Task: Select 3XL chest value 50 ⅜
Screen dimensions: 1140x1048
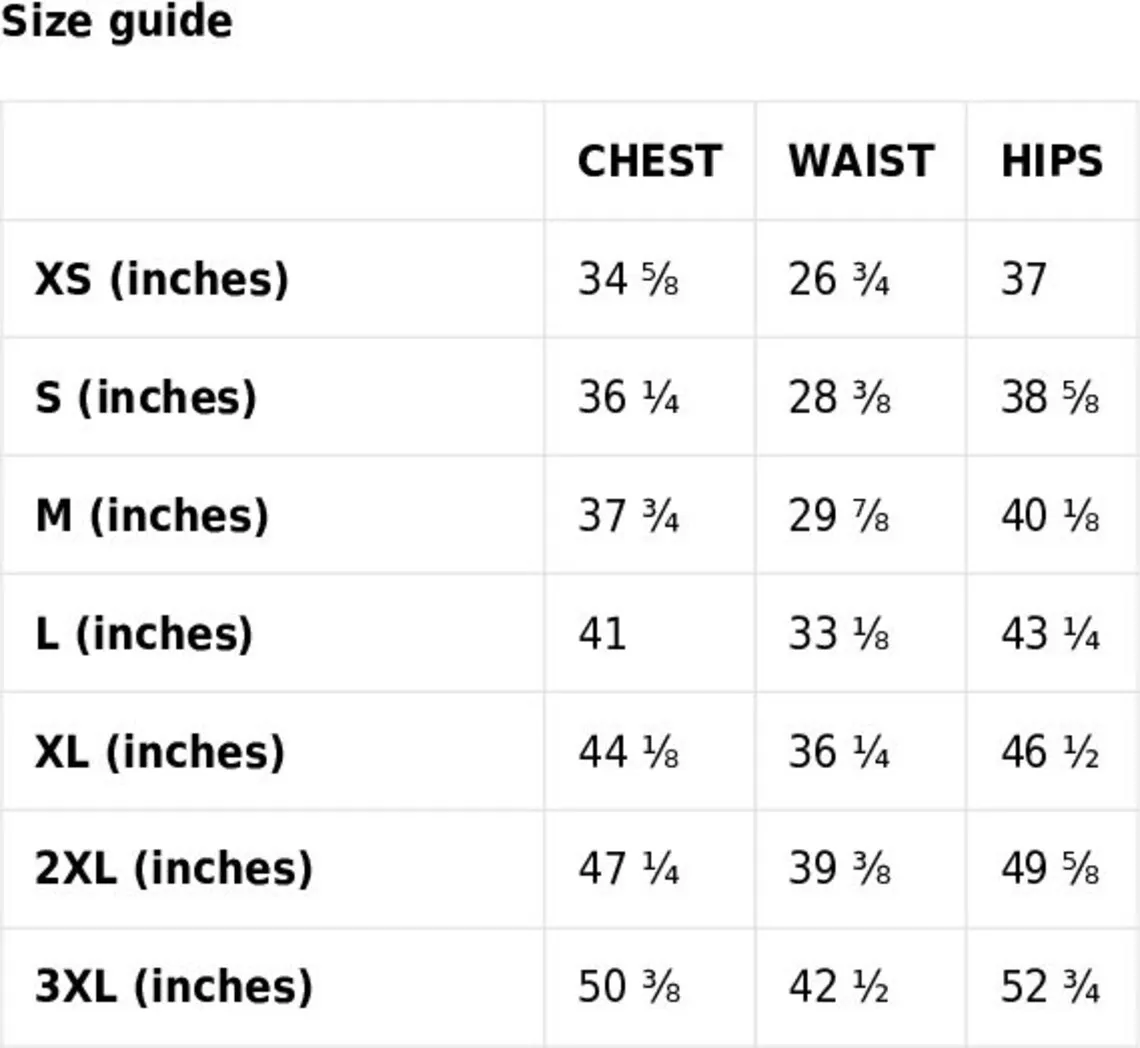Action: 628,987
